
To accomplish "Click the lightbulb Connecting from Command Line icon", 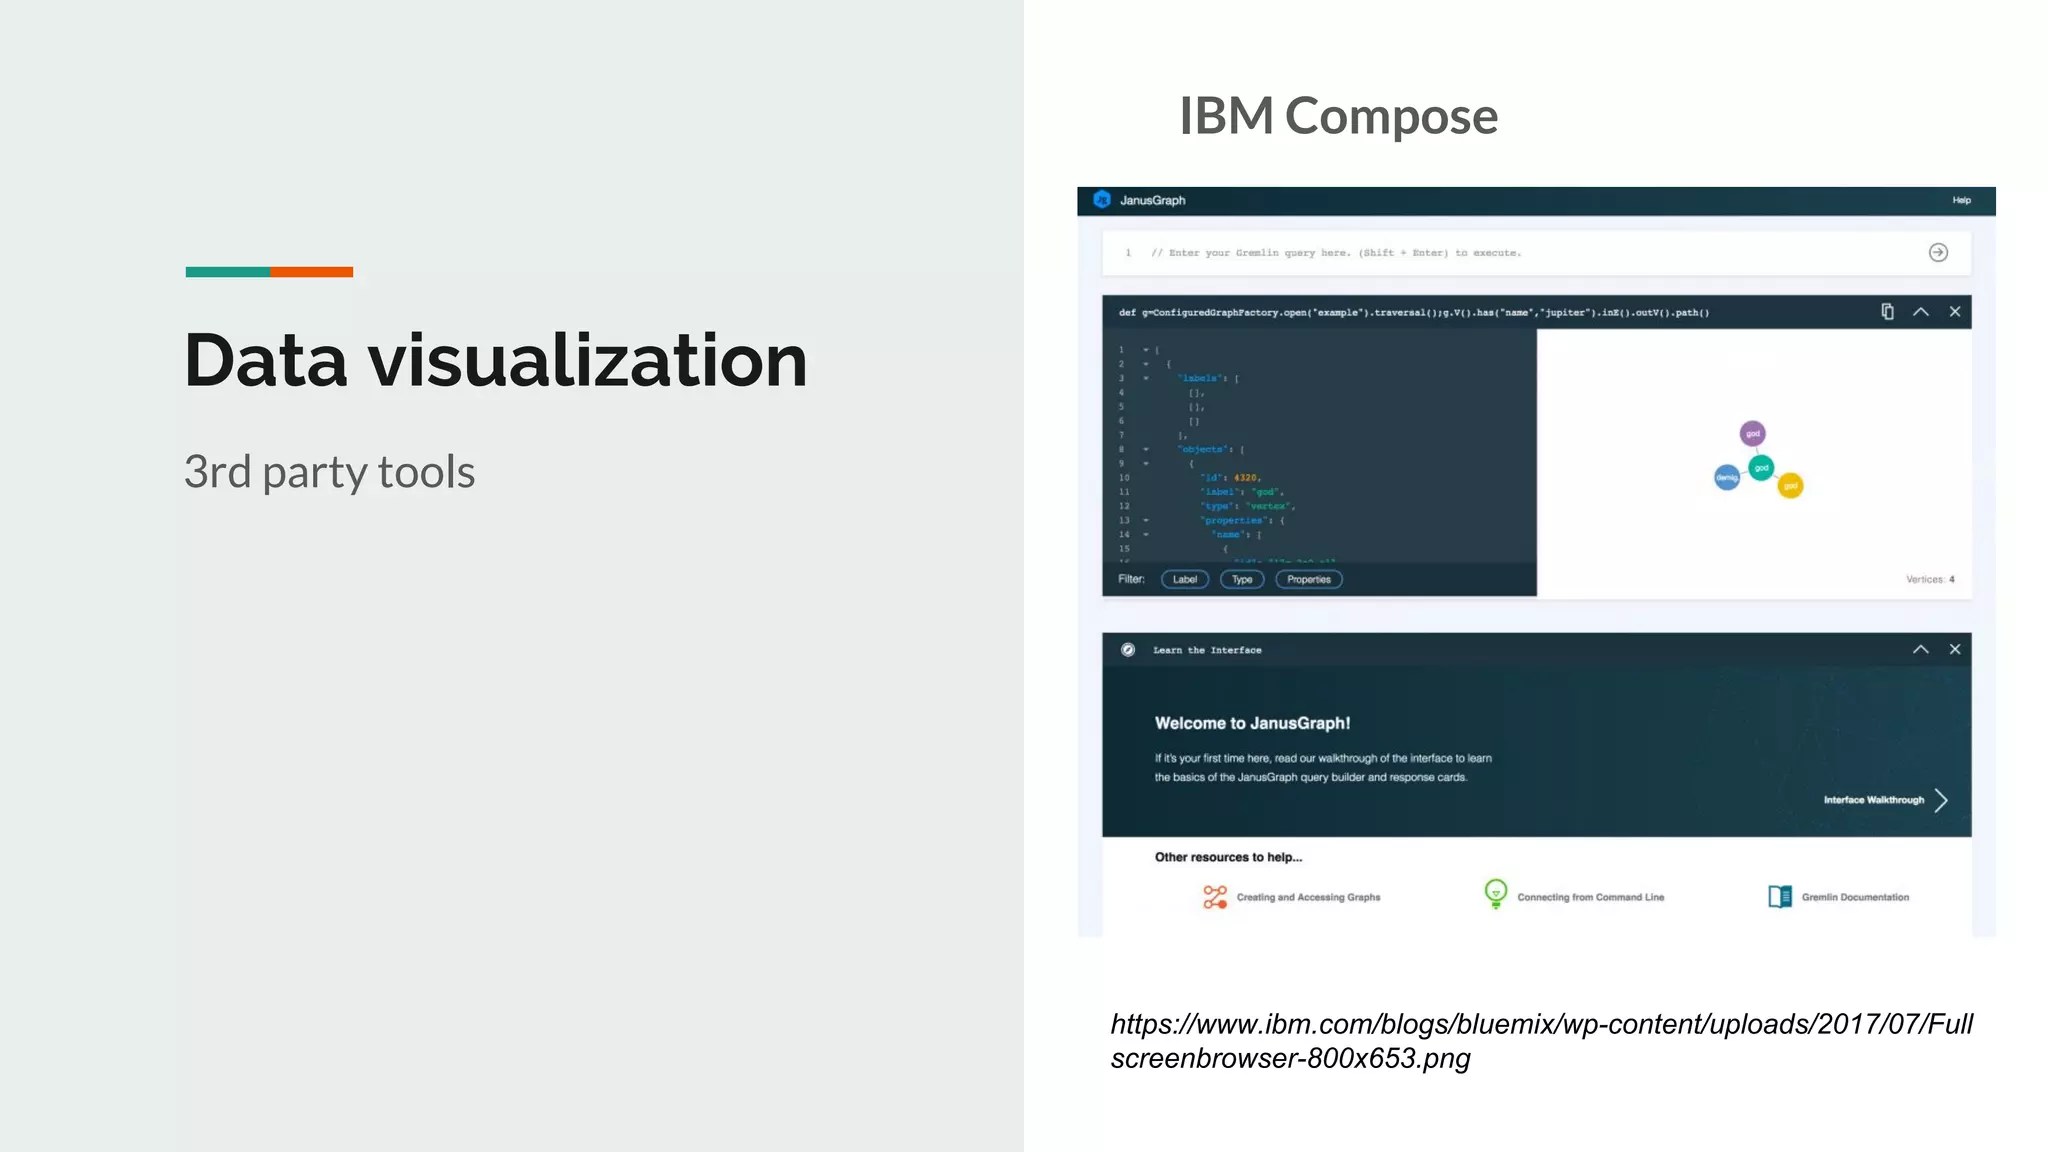I will coord(1495,894).
